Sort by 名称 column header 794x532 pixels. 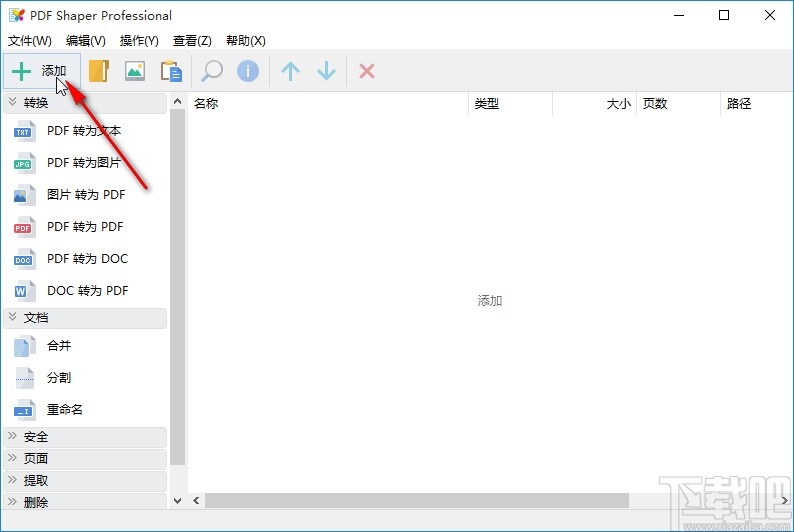tap(328, 104)
